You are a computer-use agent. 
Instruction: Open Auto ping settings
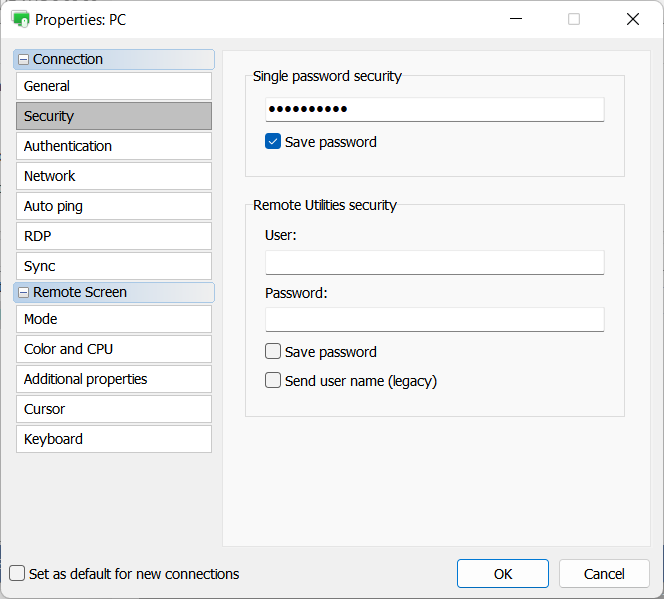[x=113, y=206]
